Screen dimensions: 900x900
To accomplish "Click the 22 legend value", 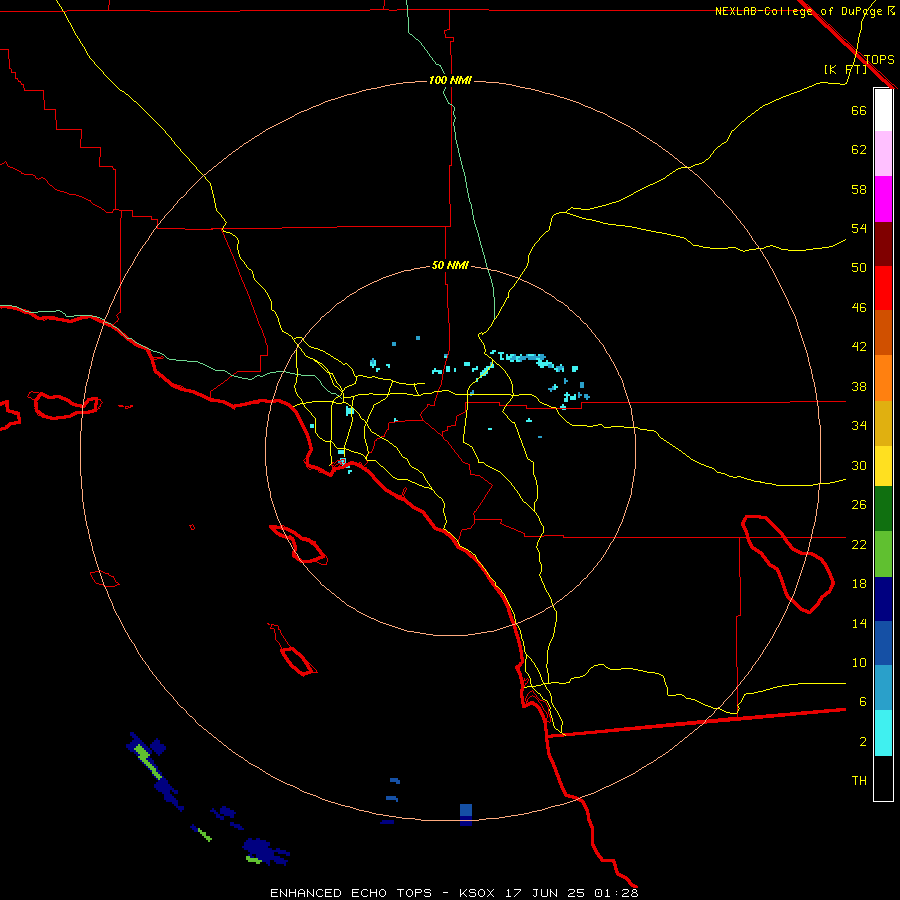I will tap(859, 544).
